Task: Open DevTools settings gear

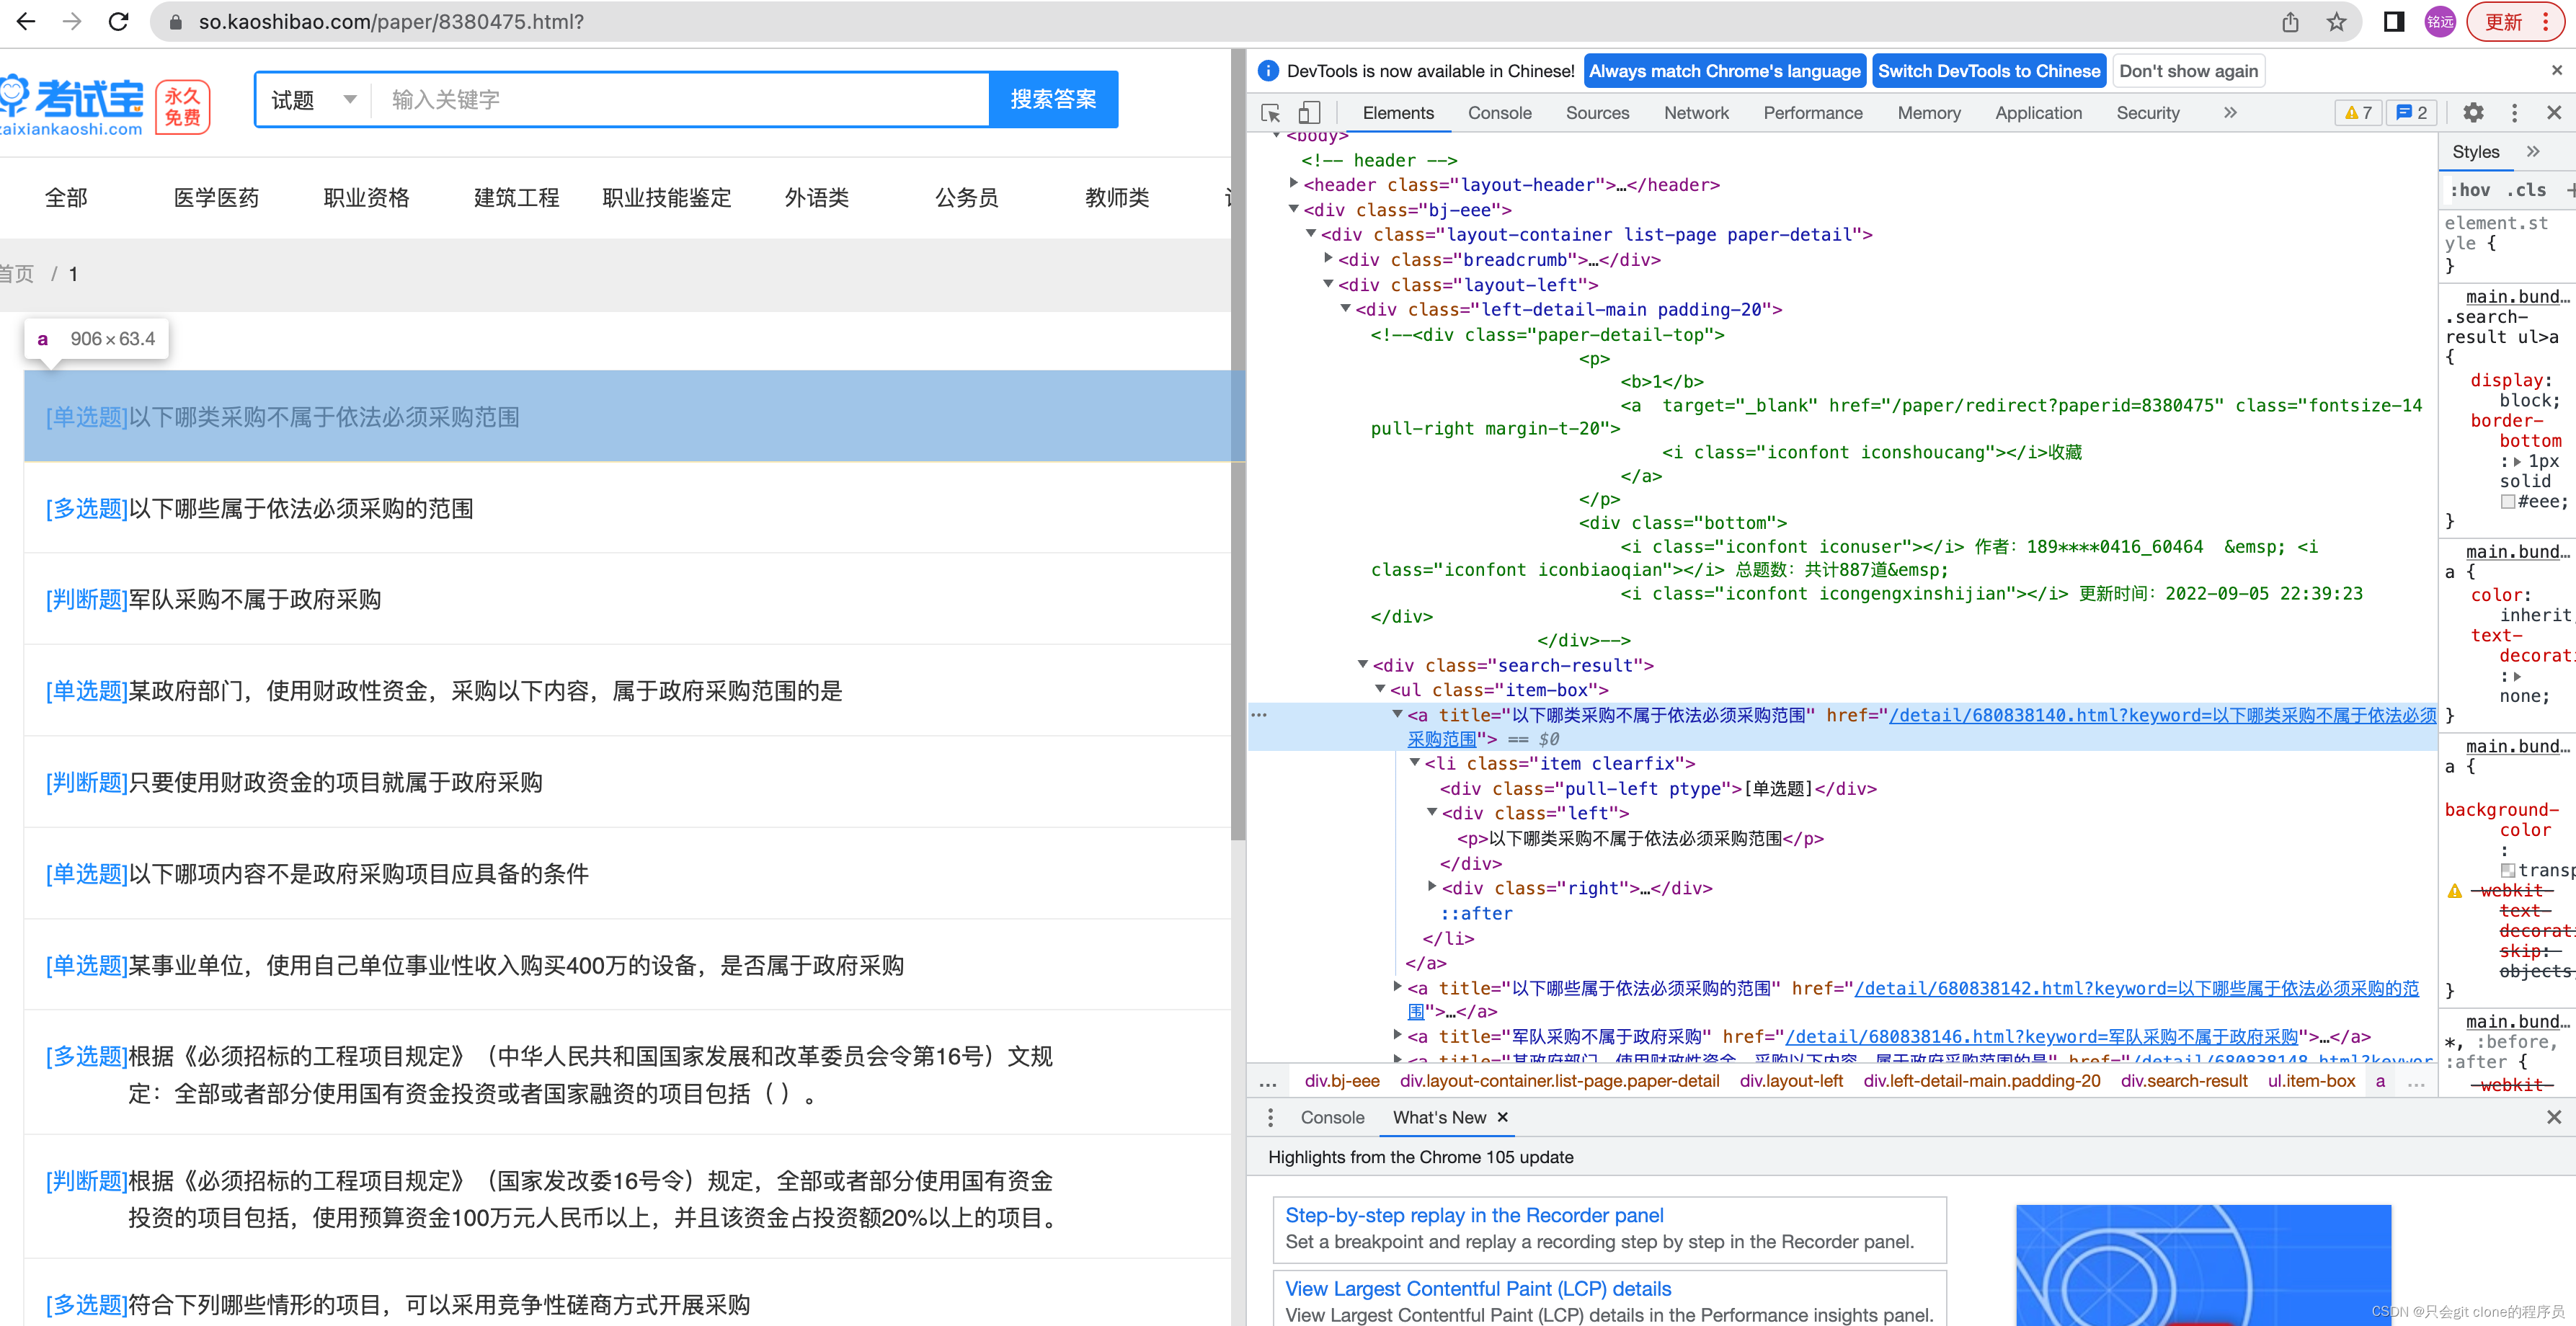Action: [x=2472, y=113]
